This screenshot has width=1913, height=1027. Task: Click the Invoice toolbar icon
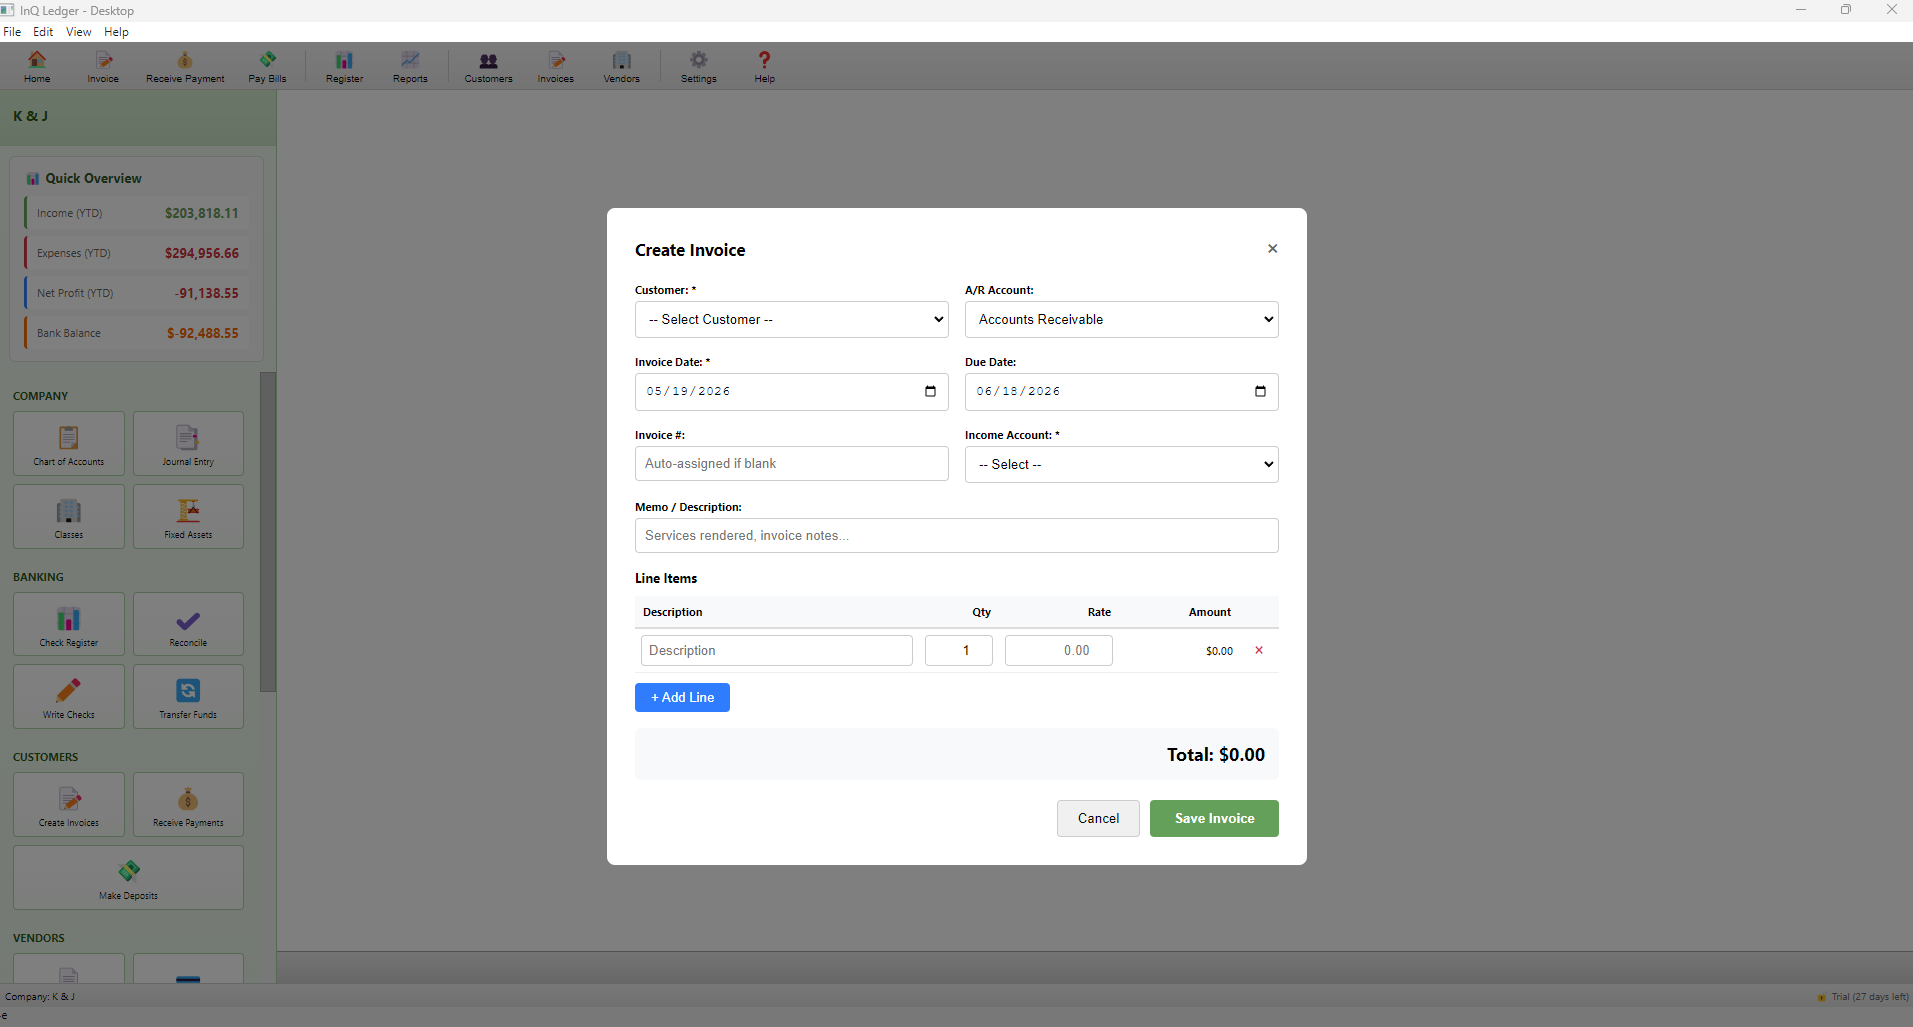[103, 66]
